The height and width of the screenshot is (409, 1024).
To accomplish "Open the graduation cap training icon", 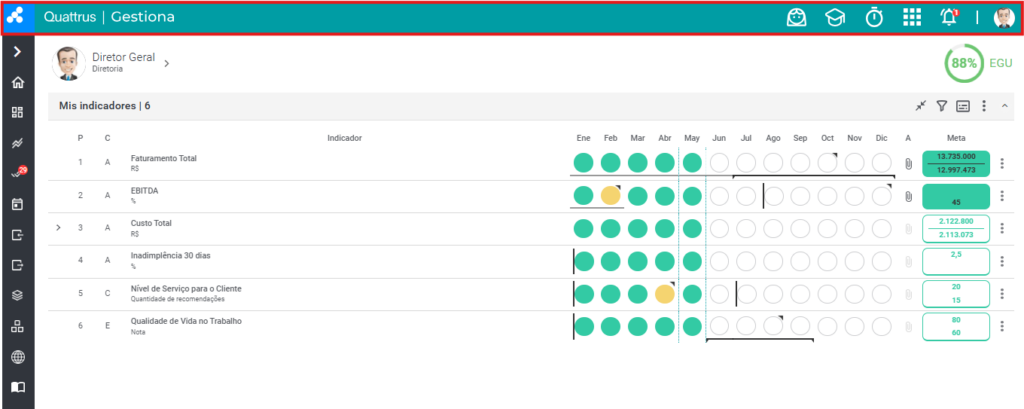I will (x=834, y=18).
